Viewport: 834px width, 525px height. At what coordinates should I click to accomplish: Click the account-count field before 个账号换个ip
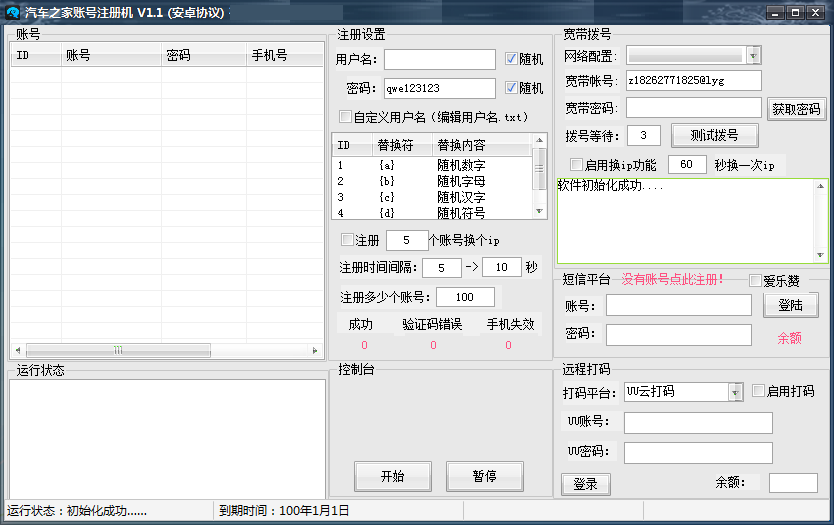coord(407,240)
